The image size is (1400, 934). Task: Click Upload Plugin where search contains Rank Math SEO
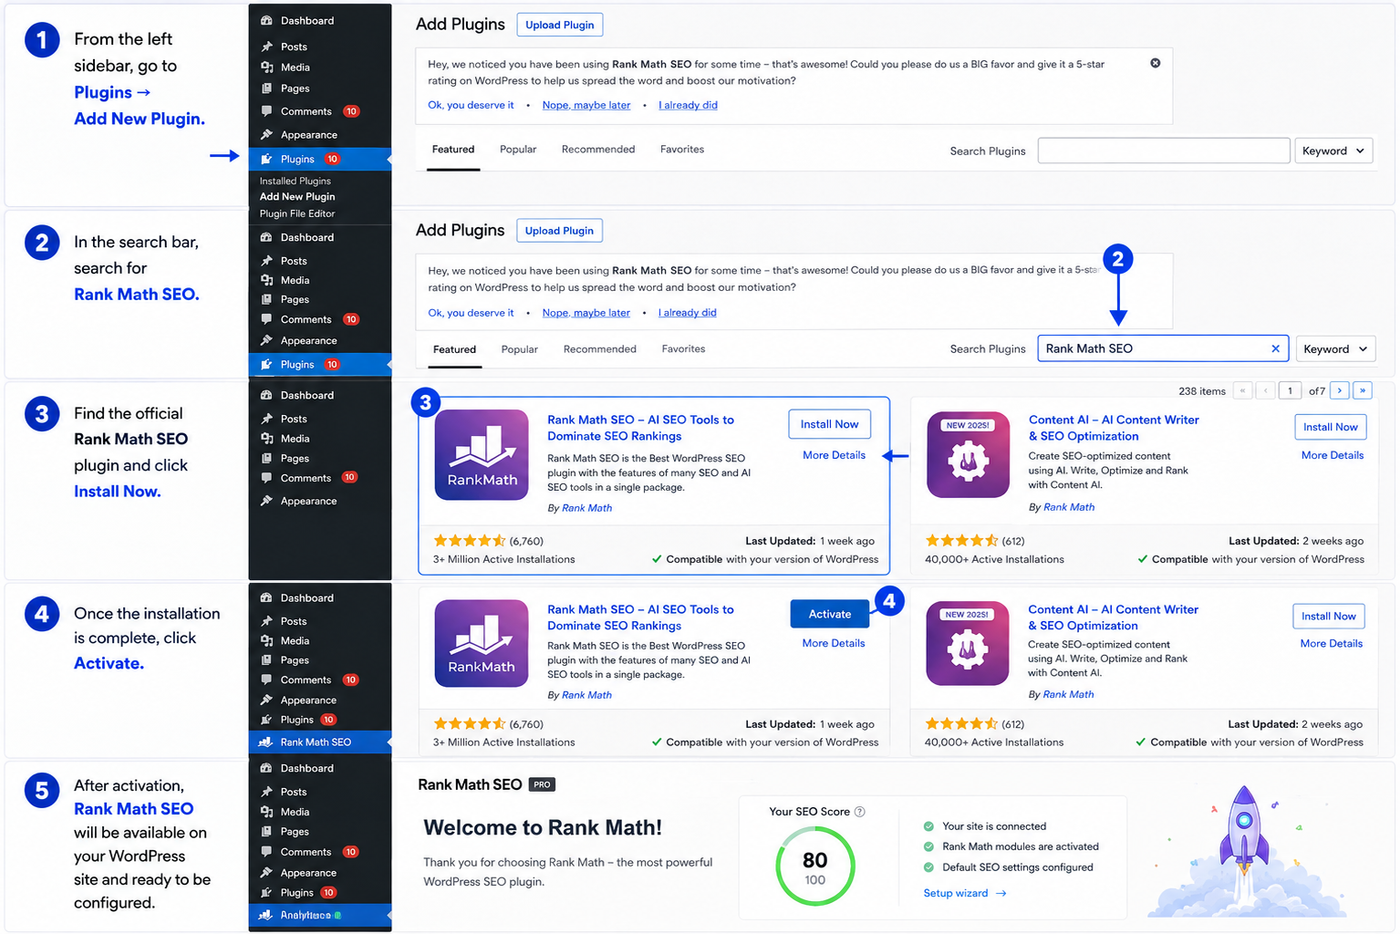pos(560,231)
